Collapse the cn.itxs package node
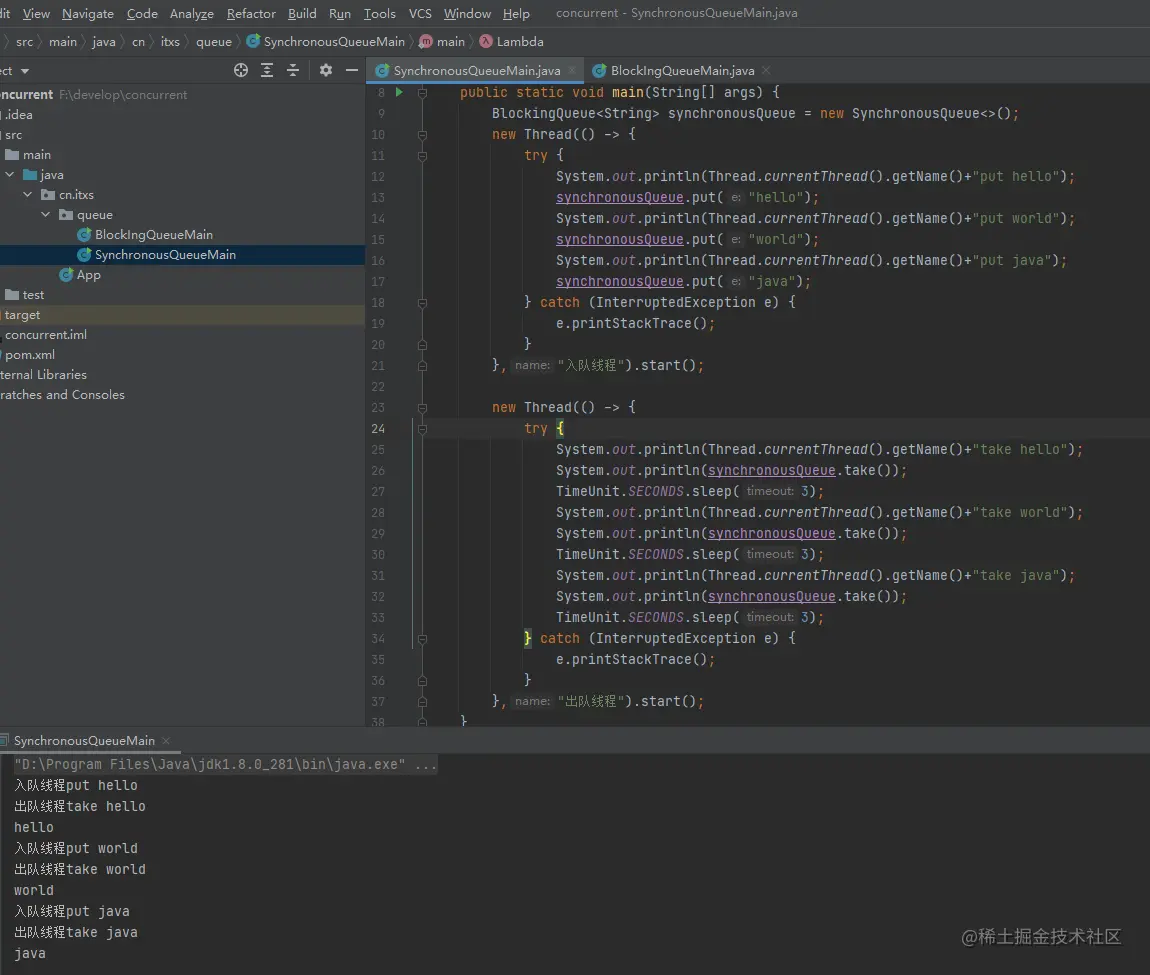 point(28,195)
